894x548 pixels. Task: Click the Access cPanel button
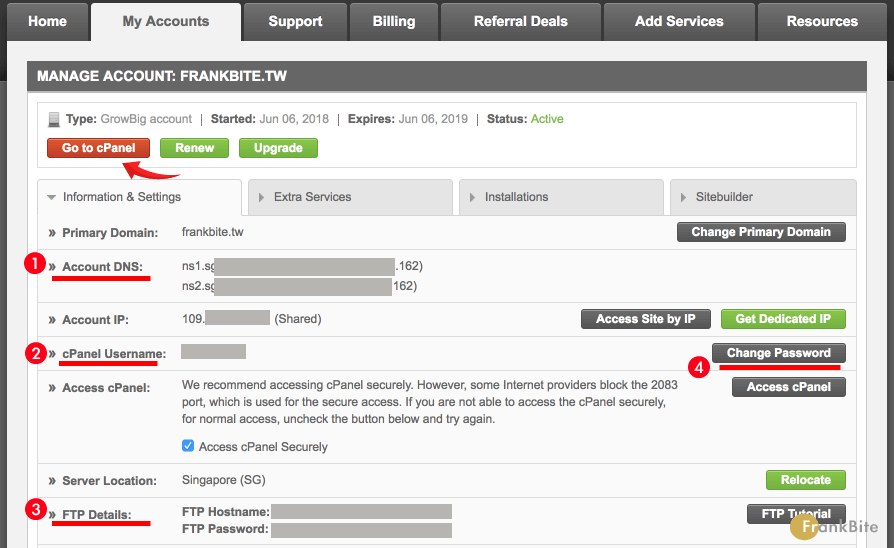[x=789, y=387]
